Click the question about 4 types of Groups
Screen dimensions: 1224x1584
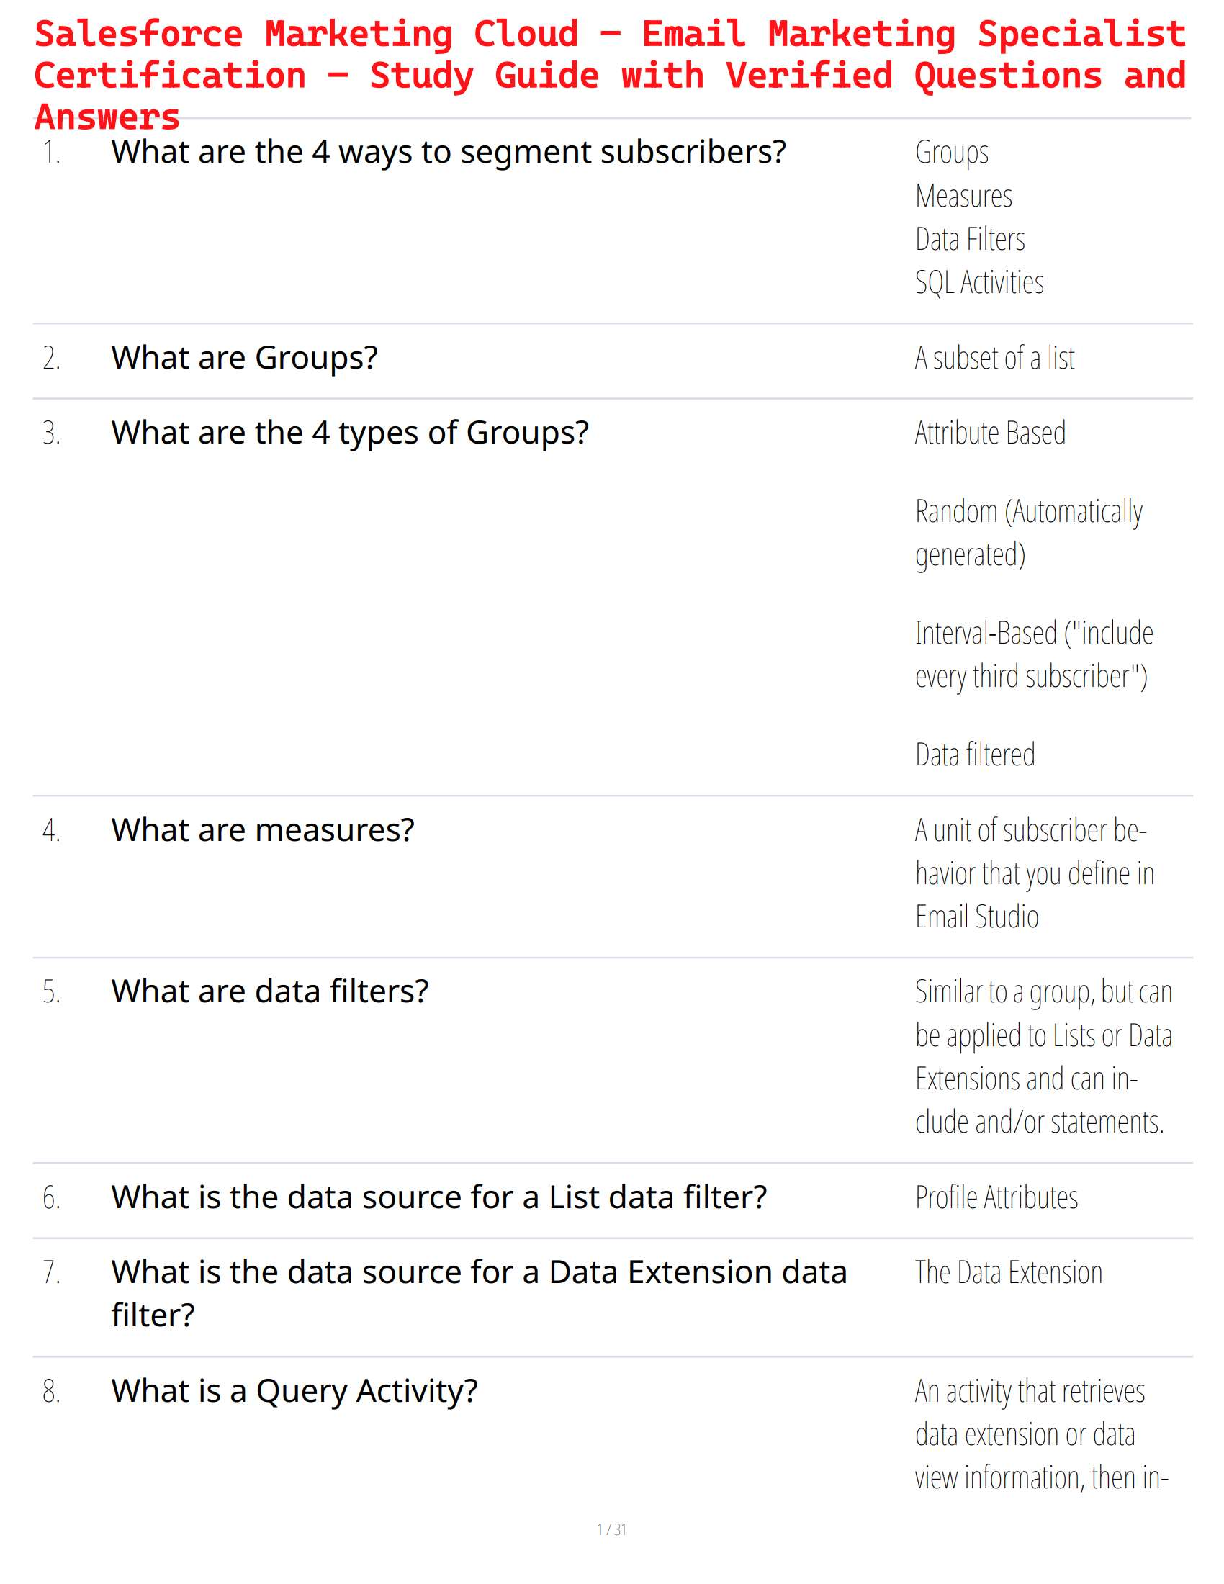tap(349, 433)
